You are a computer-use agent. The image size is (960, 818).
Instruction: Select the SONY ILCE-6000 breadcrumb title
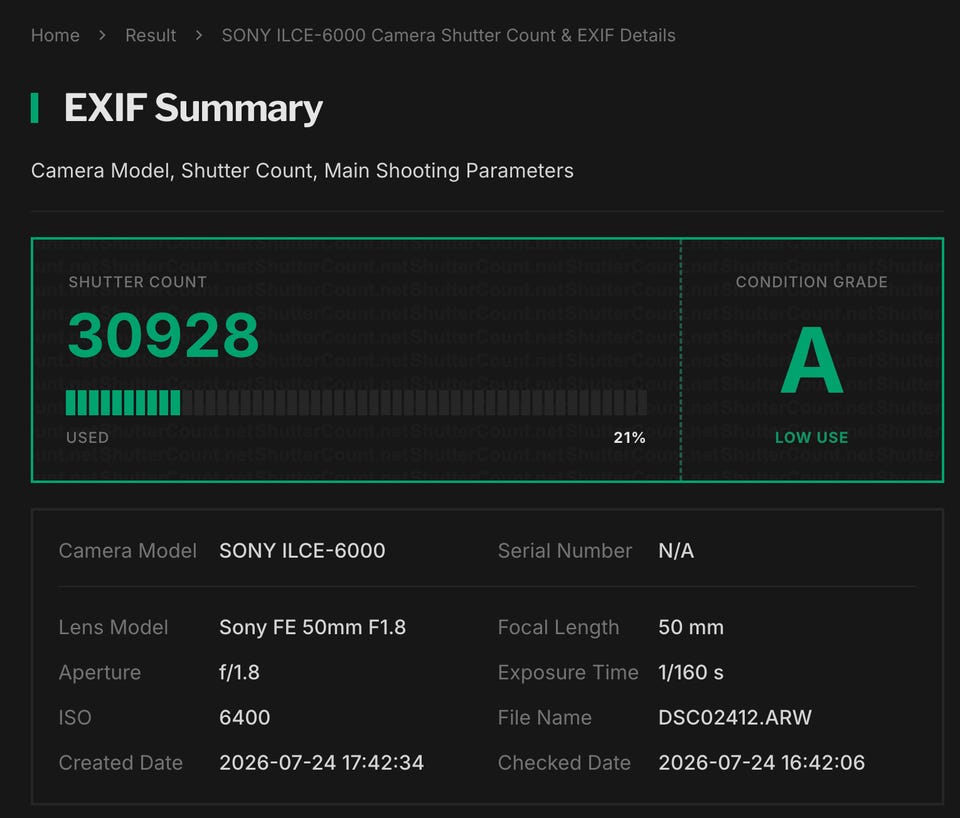[x=448, y=36]
